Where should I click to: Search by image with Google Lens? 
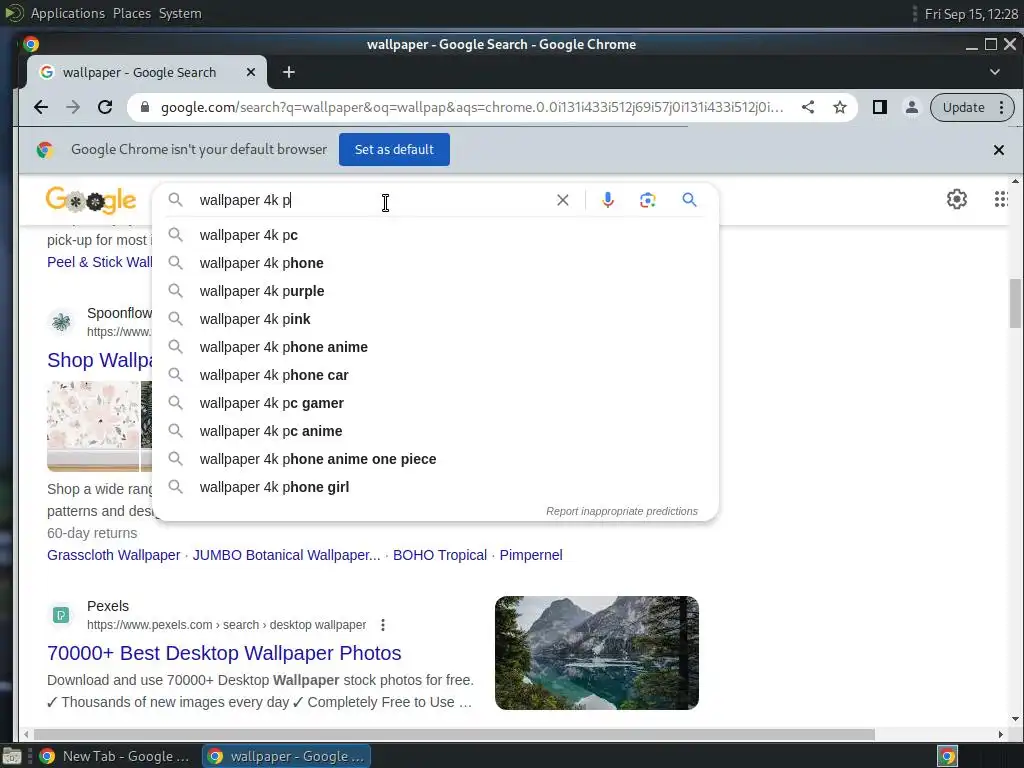(x=647, y=200)
